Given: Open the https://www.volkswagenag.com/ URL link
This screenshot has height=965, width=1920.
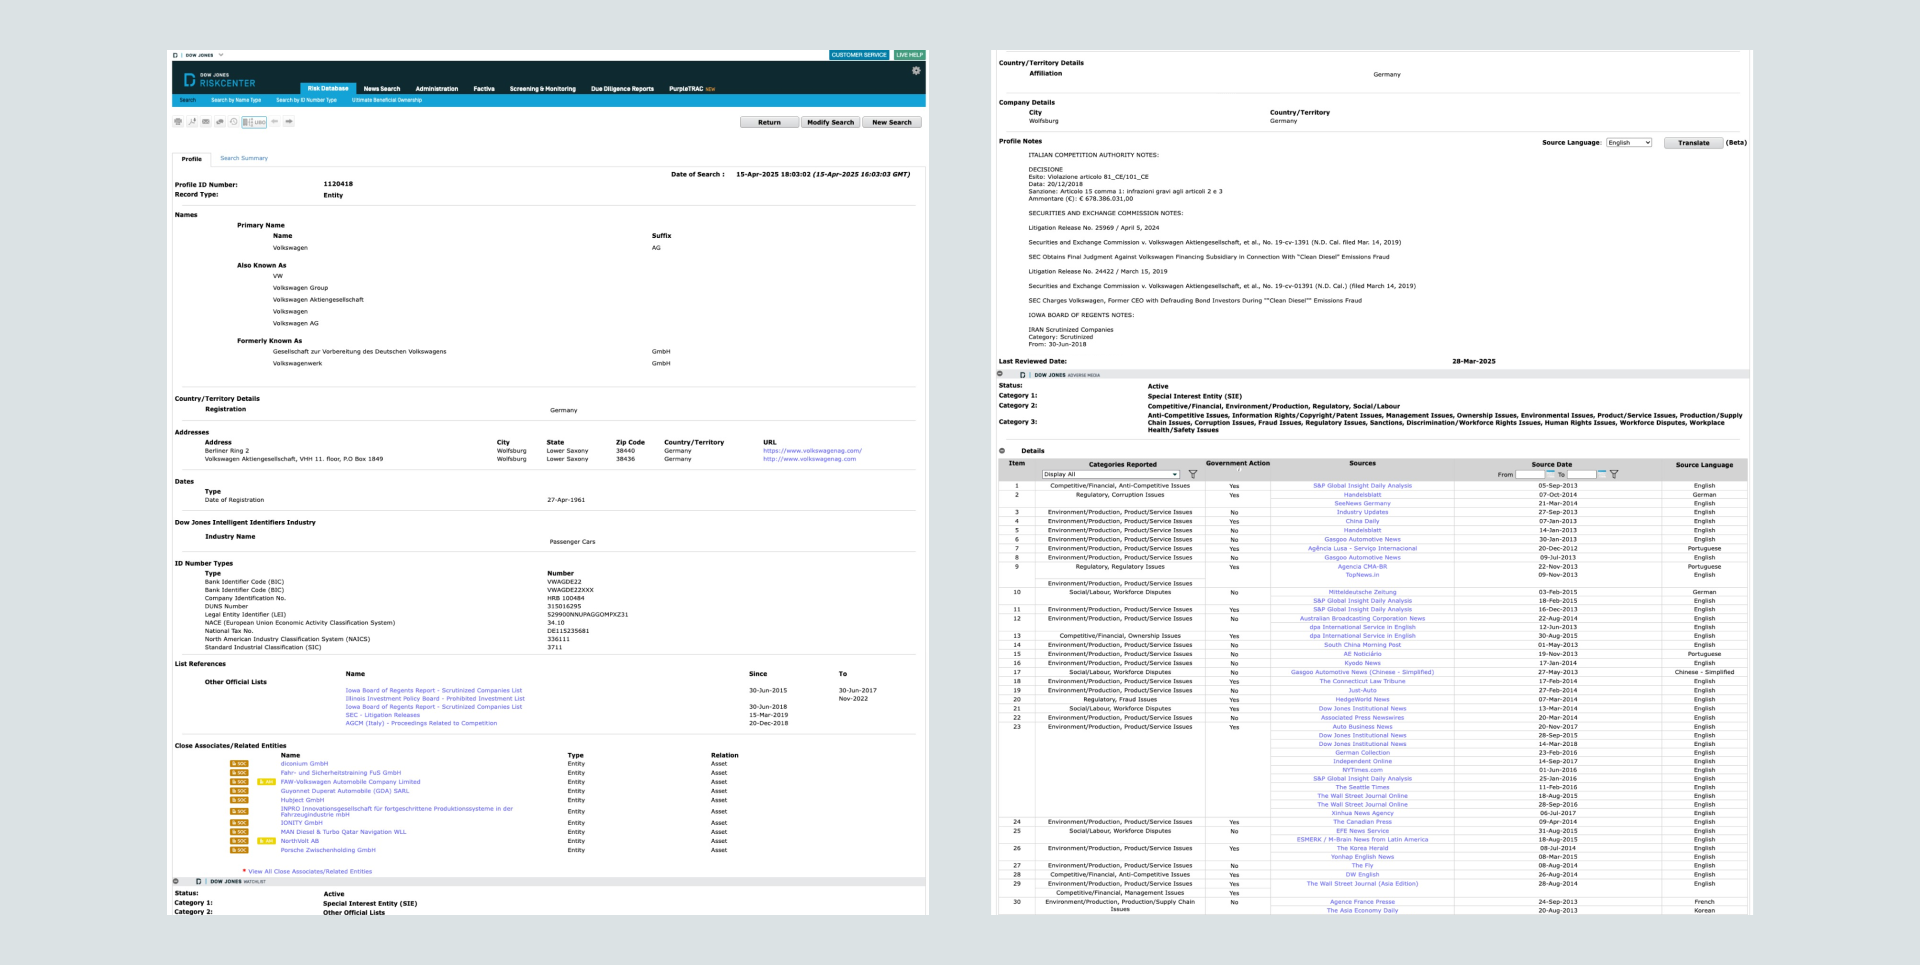Looking at the screenshot, I should pyautogui.click(x=812, y=451).
